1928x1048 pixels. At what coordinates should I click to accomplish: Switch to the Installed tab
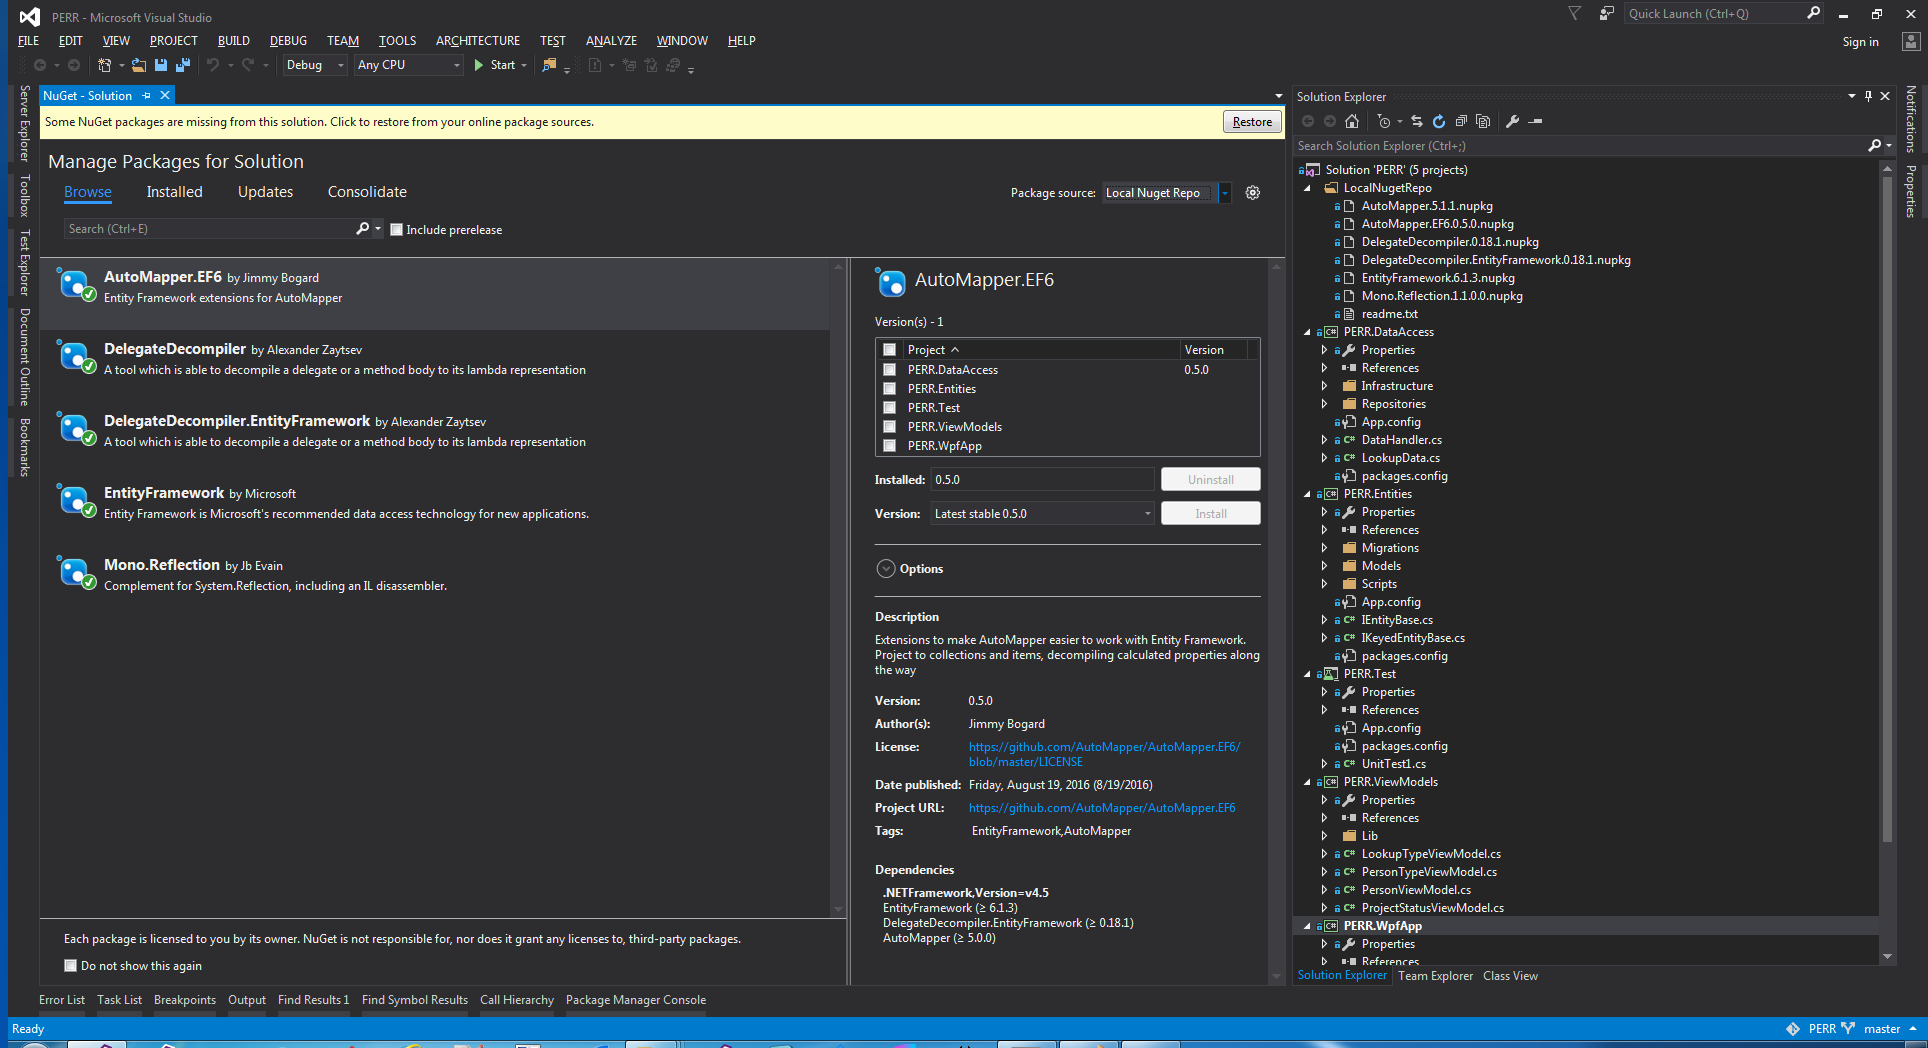pos(174,192)
